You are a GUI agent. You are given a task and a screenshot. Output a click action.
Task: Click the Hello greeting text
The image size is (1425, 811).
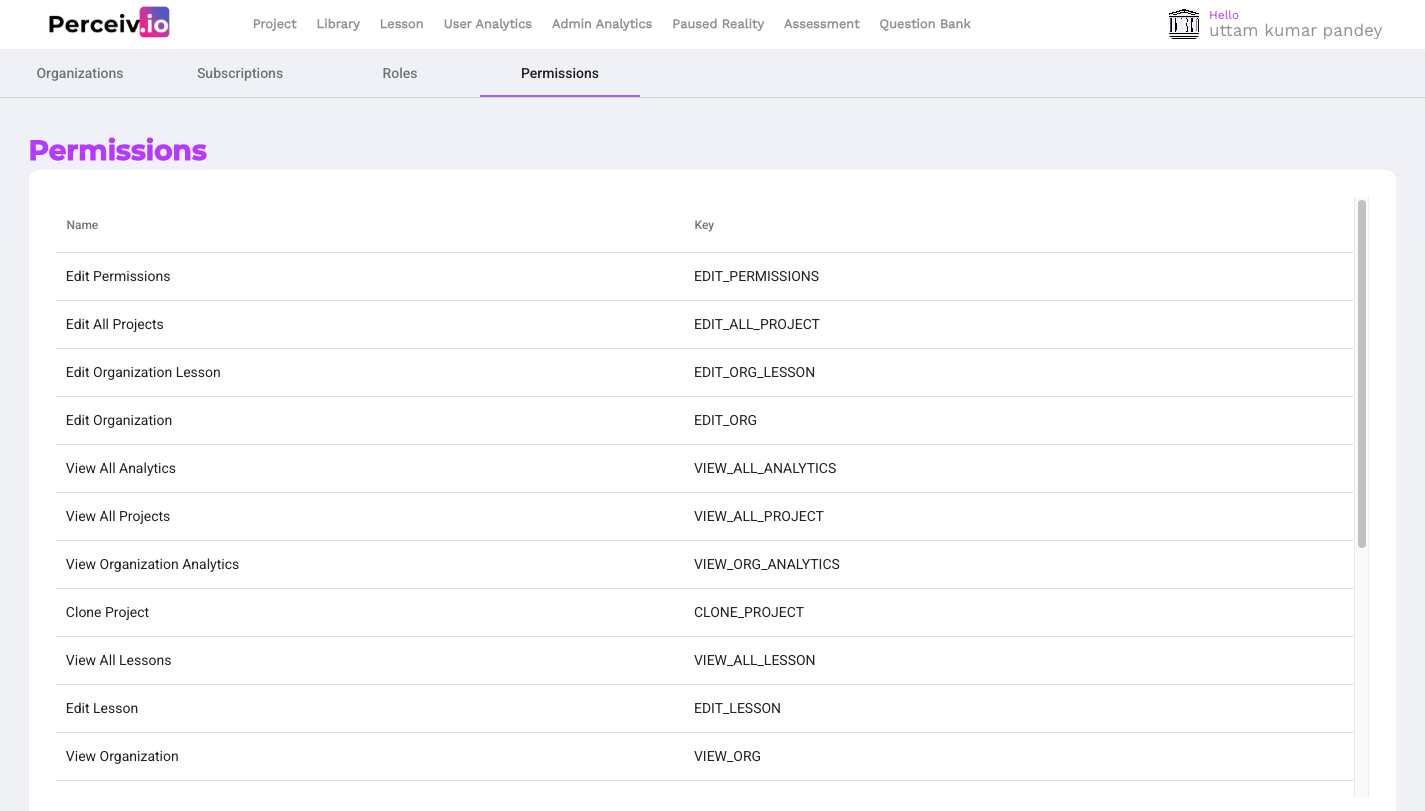pyautogui.click(x=1224, y=15)
